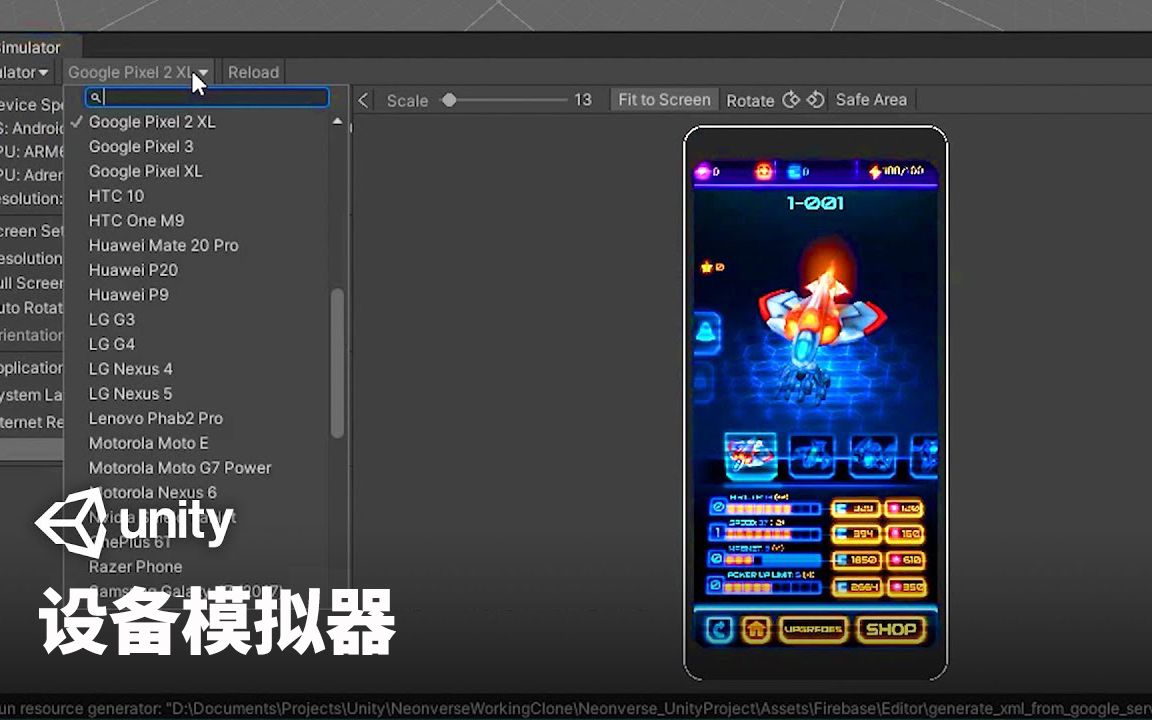Click the 1-001 level label in game
This screenshot has height=720, width=1152.
[x=815, y=204]
